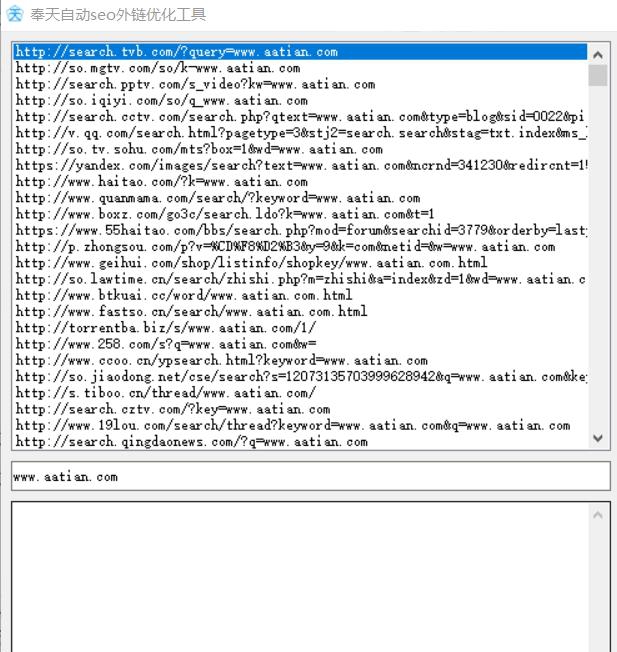Select the so.tv.sohu.com URL row
The width and height of the screenshot is (617, 652).
[300, 149]
